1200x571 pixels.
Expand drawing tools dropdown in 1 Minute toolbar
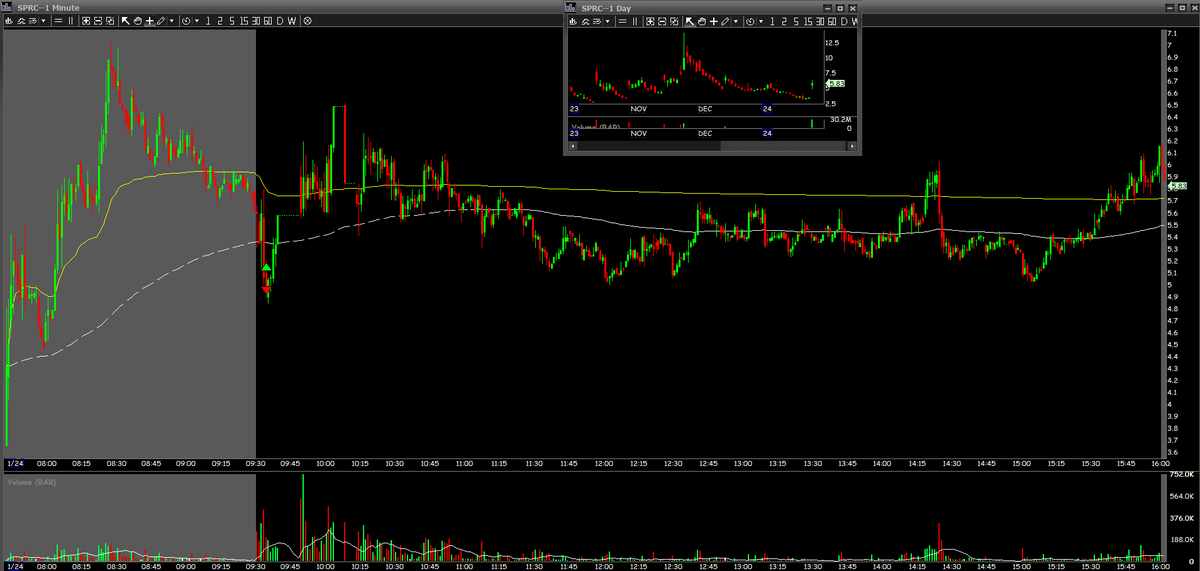coord(172,20)
